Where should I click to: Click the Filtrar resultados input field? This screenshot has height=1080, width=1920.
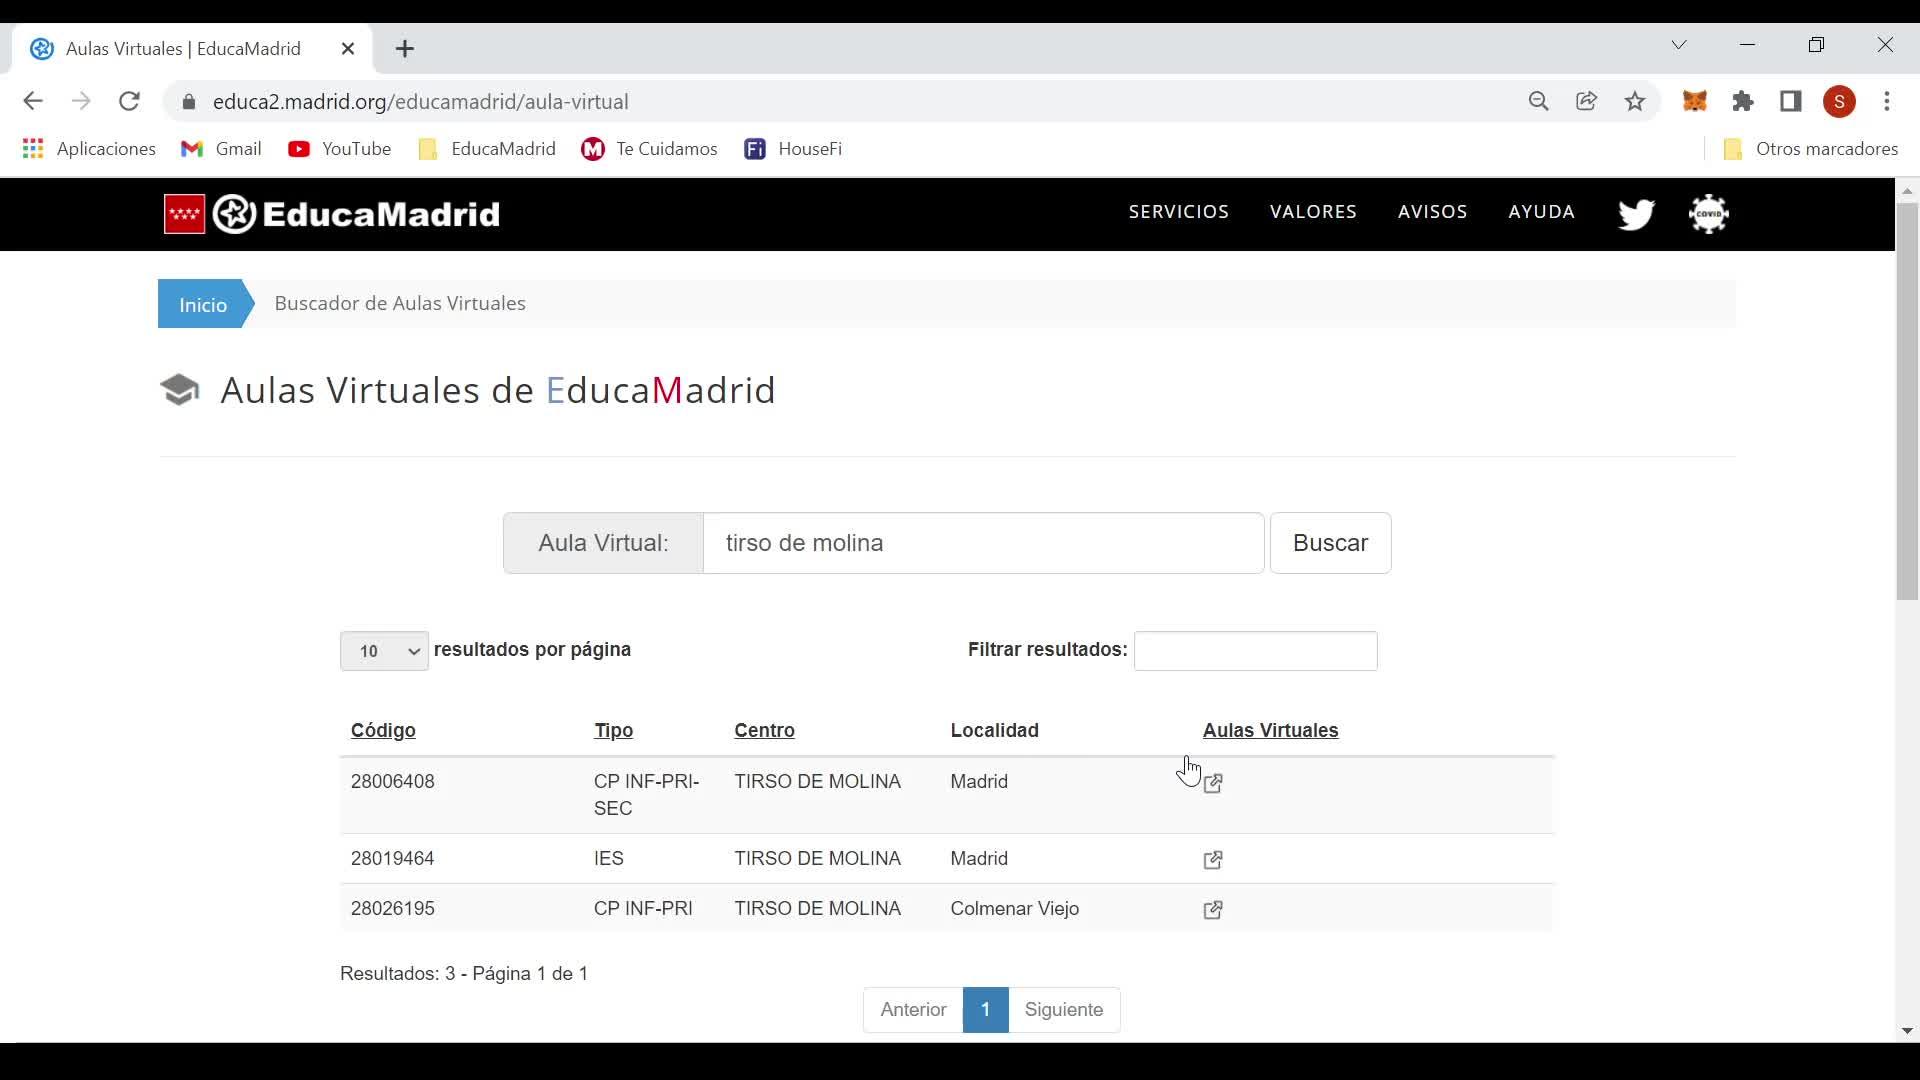1255,651
